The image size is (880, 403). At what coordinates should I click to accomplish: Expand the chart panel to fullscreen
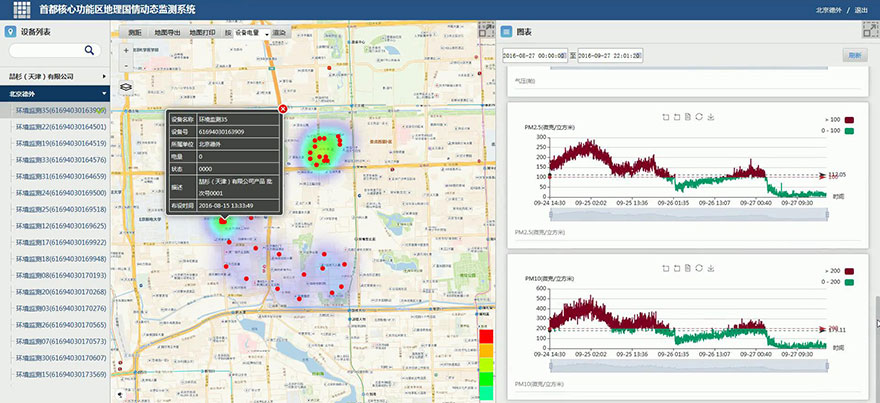869,31
